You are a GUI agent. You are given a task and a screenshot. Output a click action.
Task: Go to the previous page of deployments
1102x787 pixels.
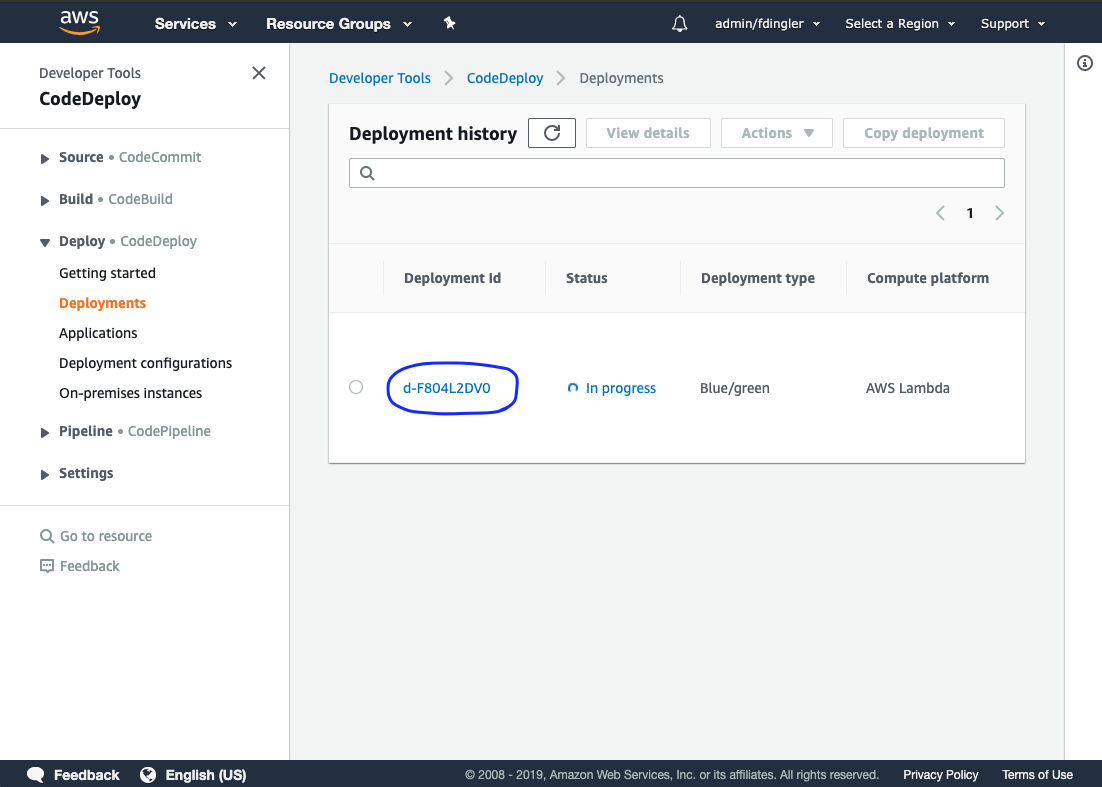click(940, 213)
